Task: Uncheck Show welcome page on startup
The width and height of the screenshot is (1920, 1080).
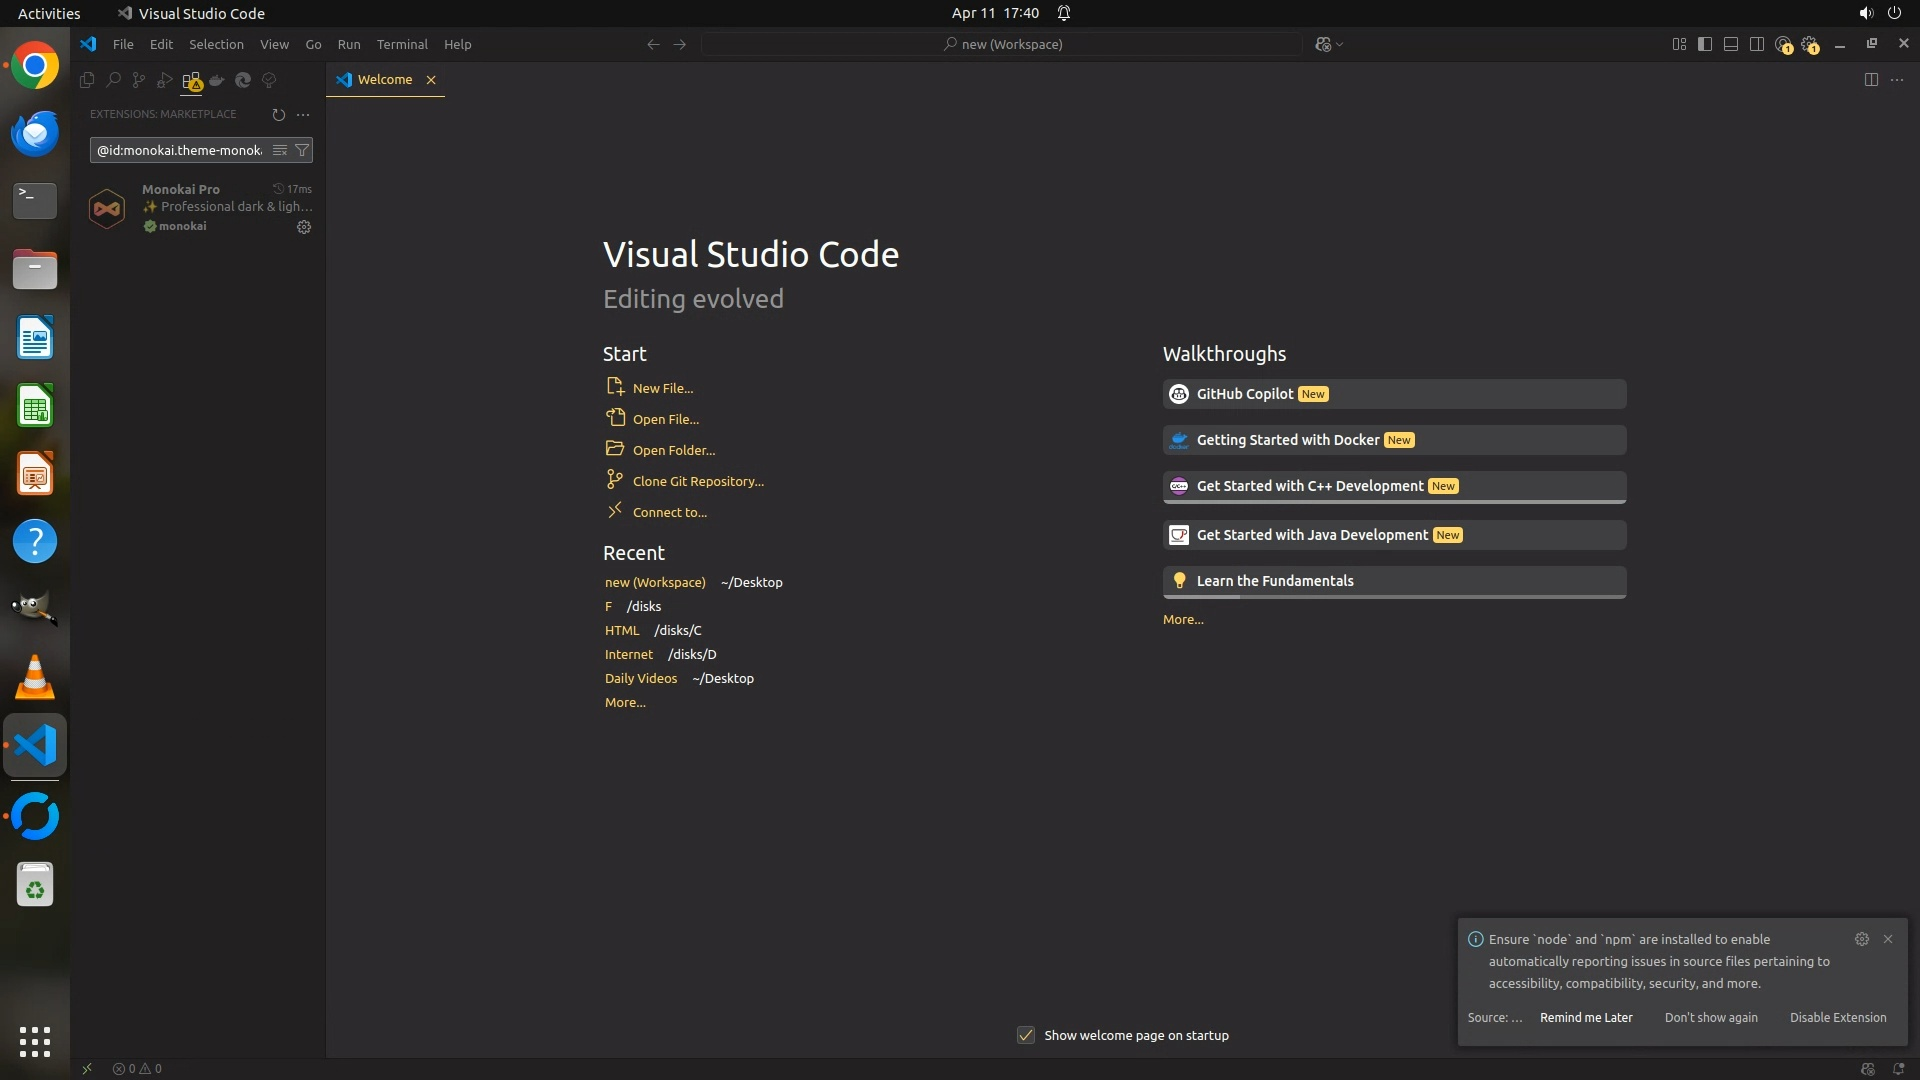Action: [1026, 1035]
